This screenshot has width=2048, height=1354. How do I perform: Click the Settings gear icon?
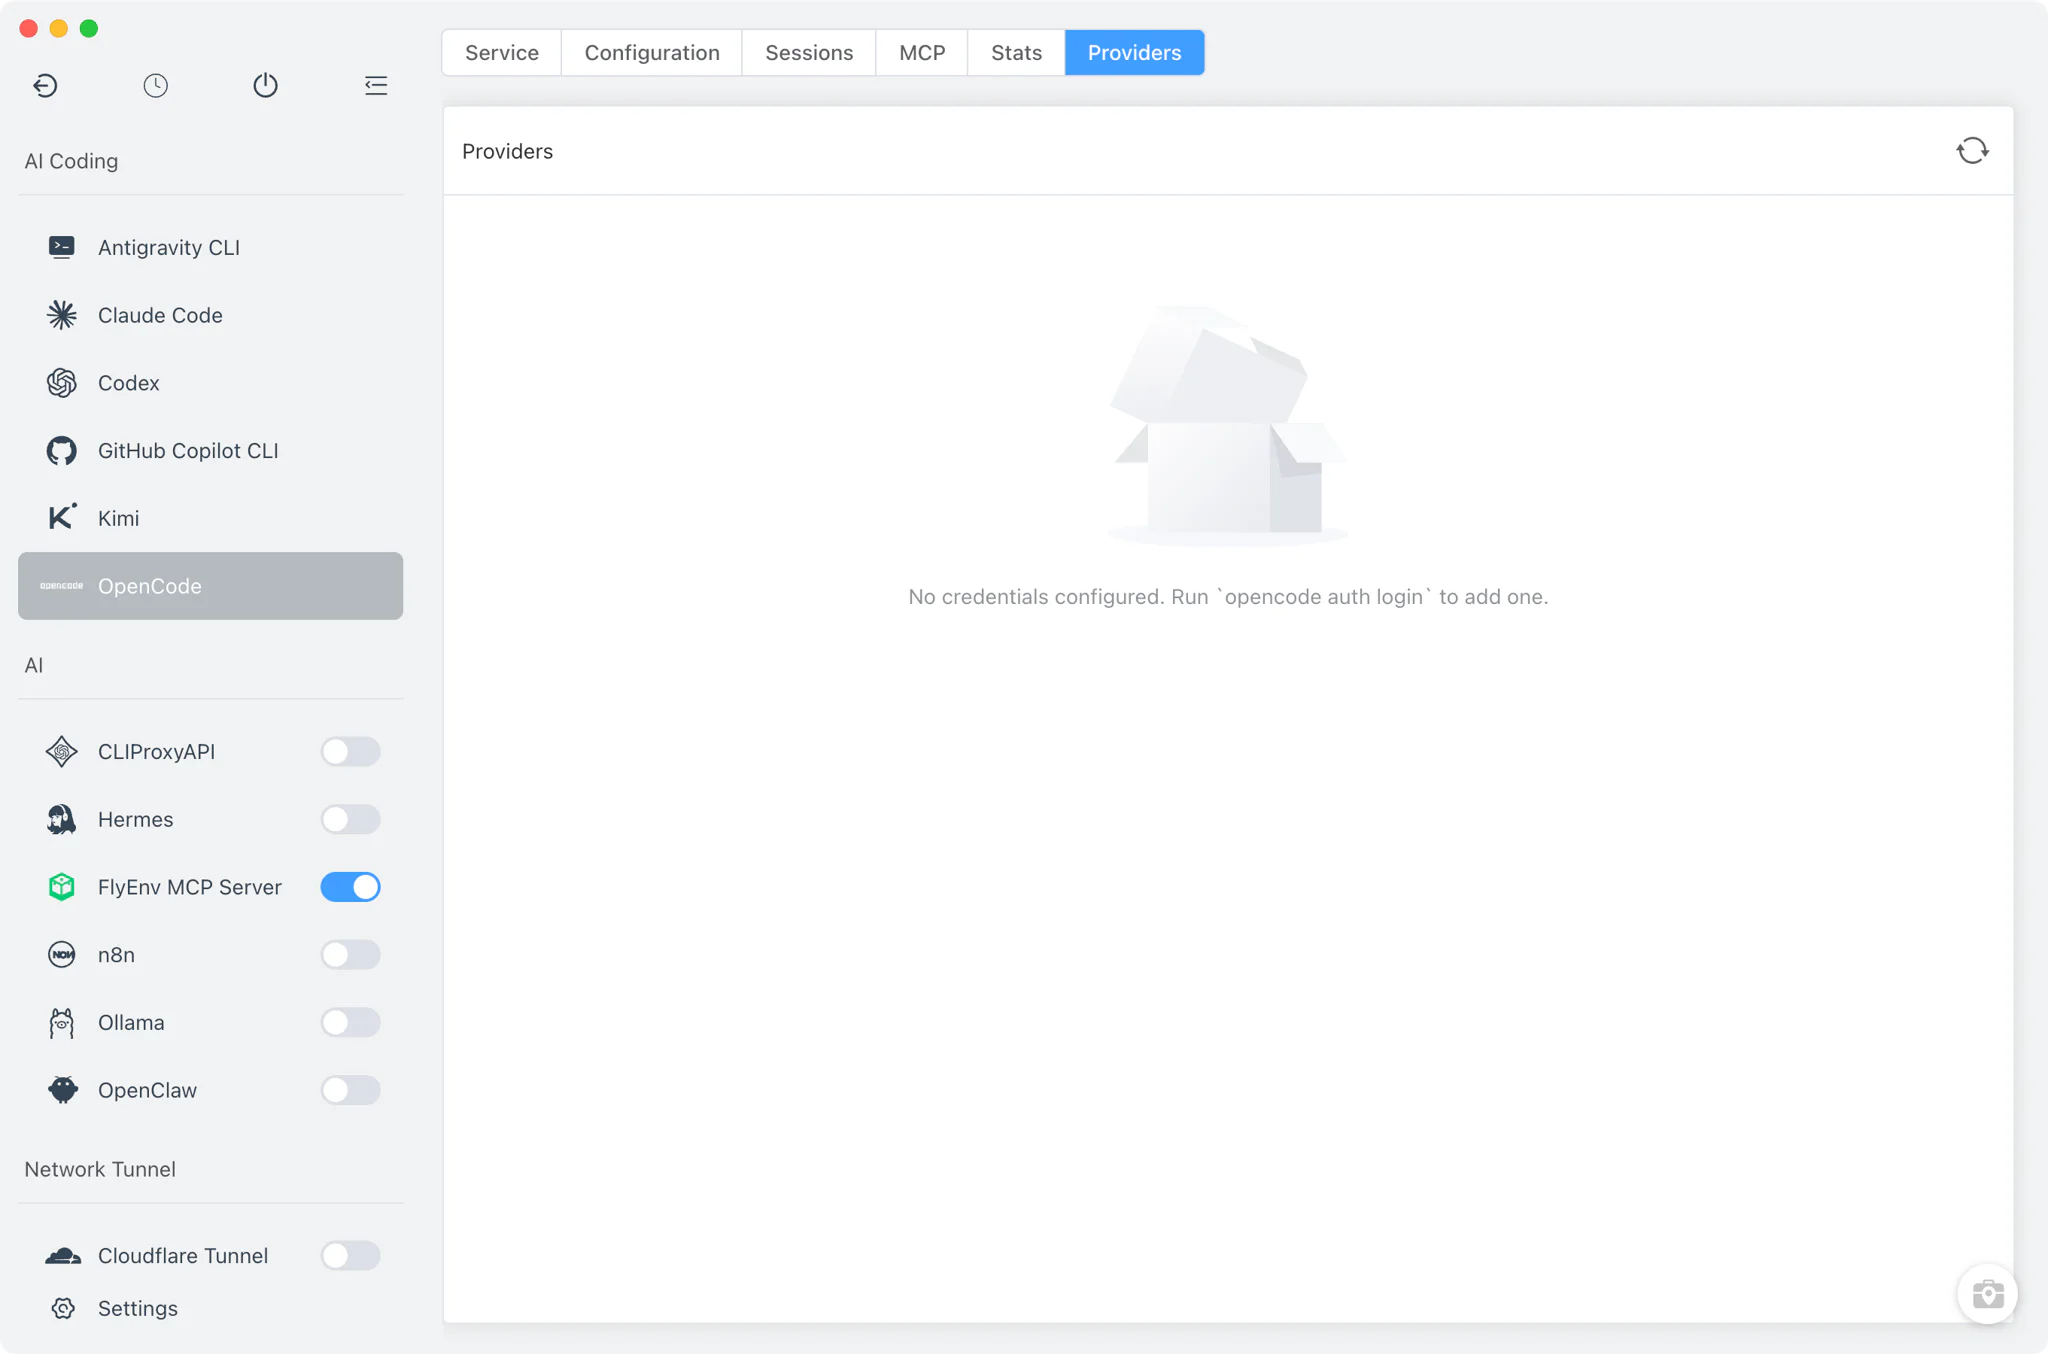tap(63, 1308)
